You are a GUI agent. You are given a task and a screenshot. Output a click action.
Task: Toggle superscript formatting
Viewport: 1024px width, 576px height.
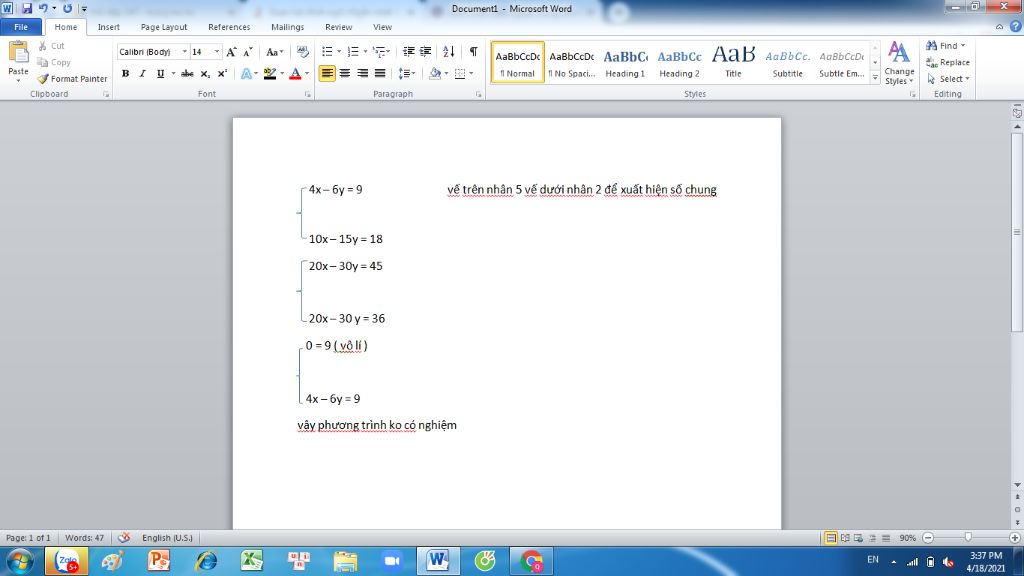pyautogui.click(x=222, y=74)
